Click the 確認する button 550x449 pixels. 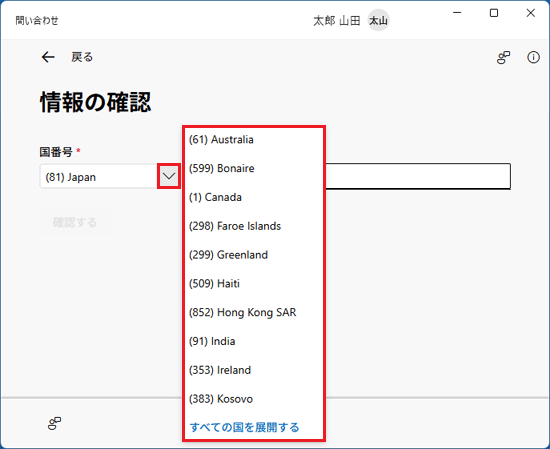click(x=75, y=222)
